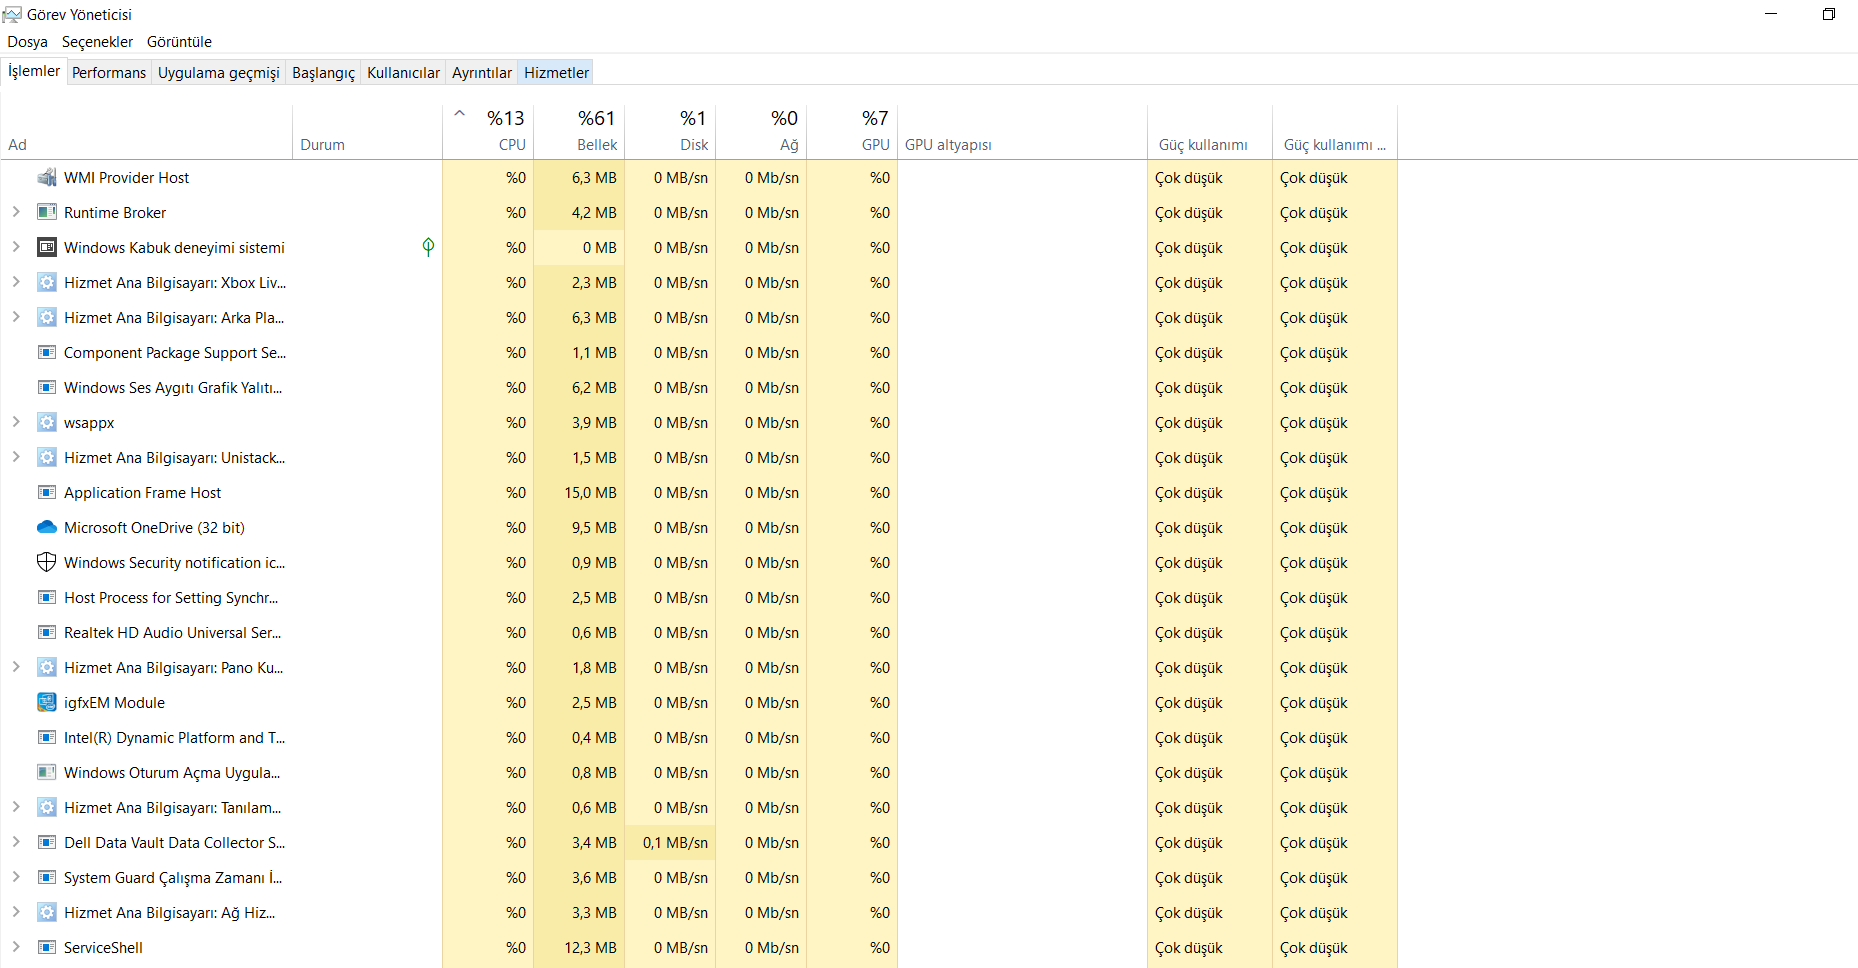
Task: Expand the Runtime Broker process group
Action: coord(16,212)
